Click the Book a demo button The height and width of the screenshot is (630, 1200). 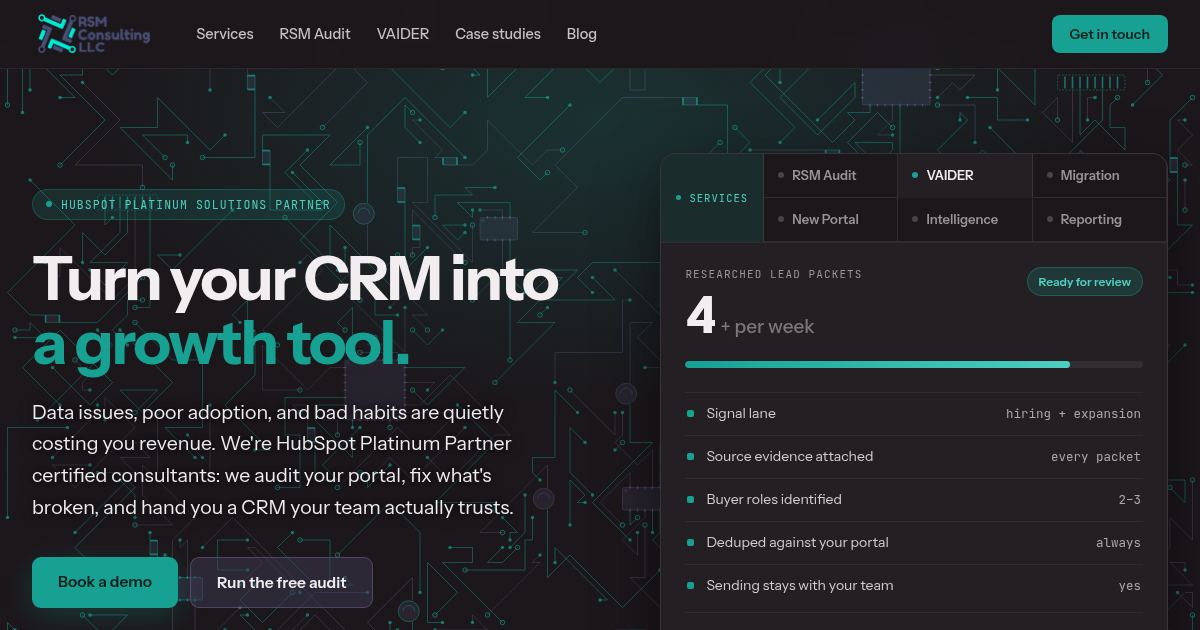click(105, 582)
